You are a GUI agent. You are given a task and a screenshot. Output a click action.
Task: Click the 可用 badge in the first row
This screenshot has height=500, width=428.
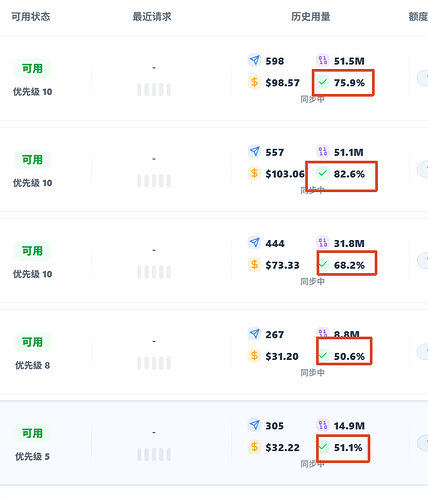tap(32, 68)
